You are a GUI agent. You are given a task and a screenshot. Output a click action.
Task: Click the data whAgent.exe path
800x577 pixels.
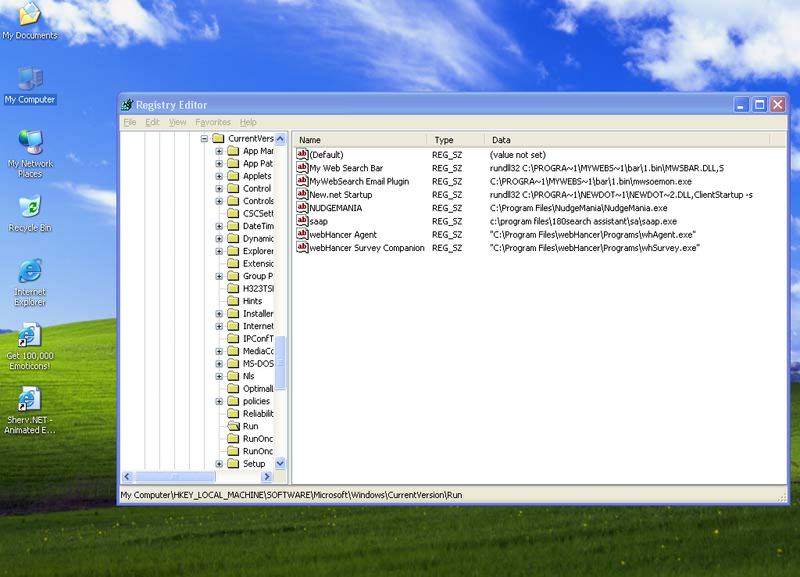593,234
